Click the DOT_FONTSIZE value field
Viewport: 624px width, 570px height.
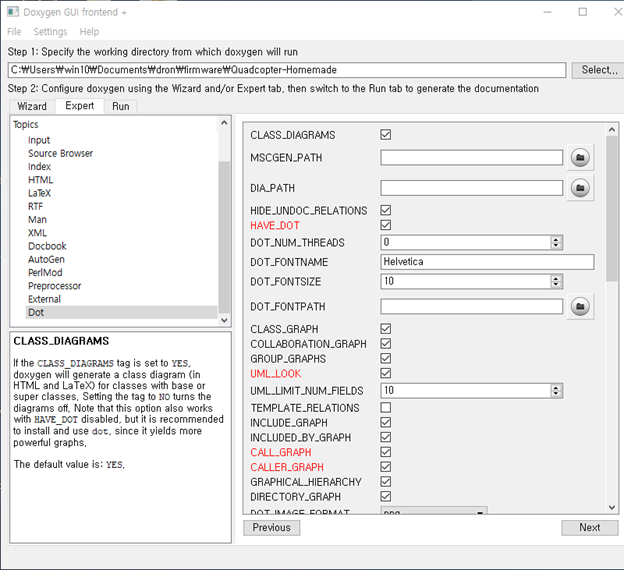[x=466, y=281]
